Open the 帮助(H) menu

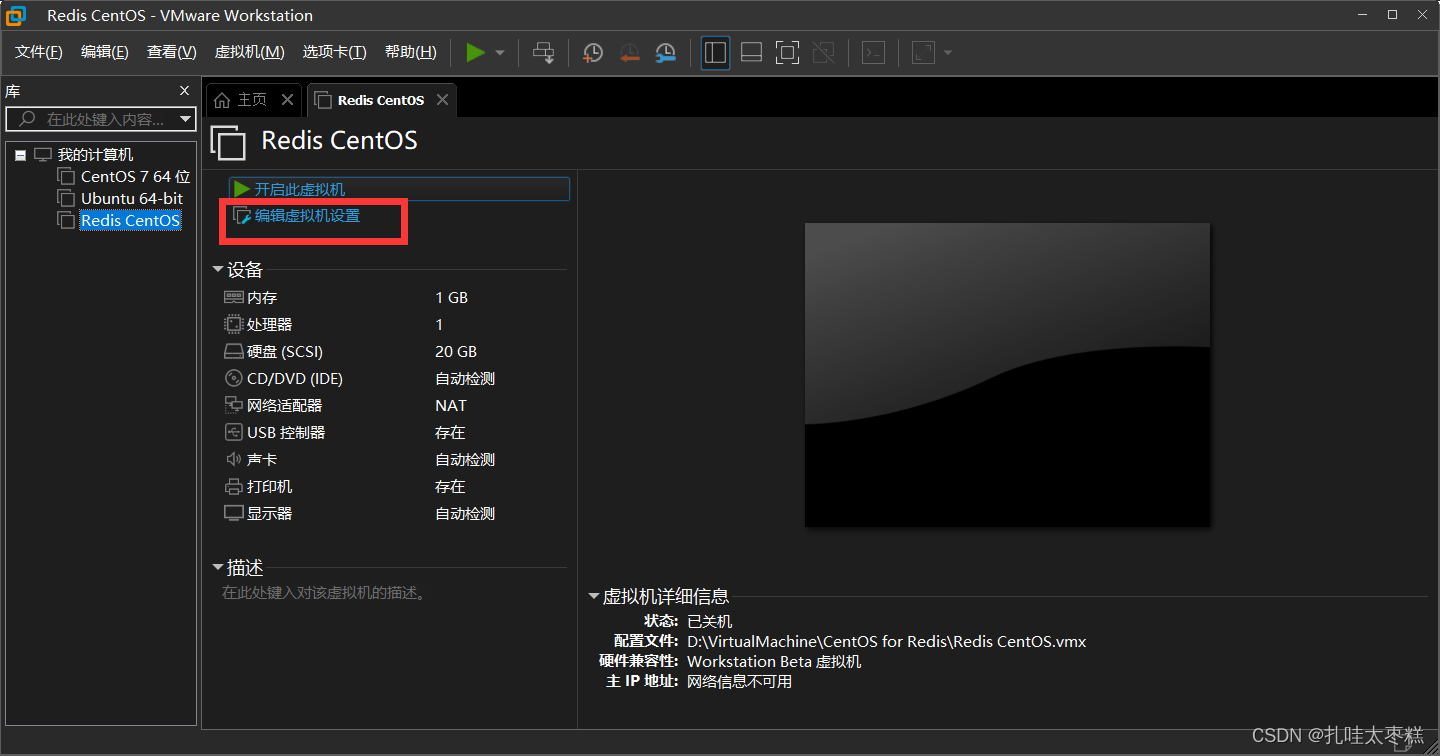click(x=411, y=52)
